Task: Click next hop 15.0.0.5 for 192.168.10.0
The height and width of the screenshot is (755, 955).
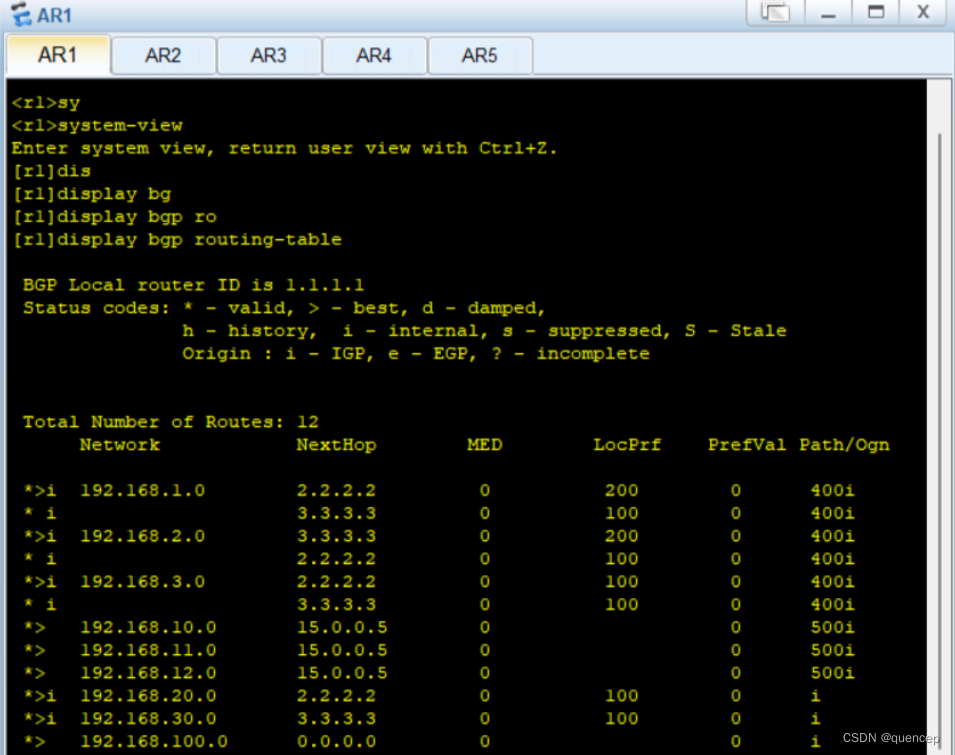Action: pos(342,627)
